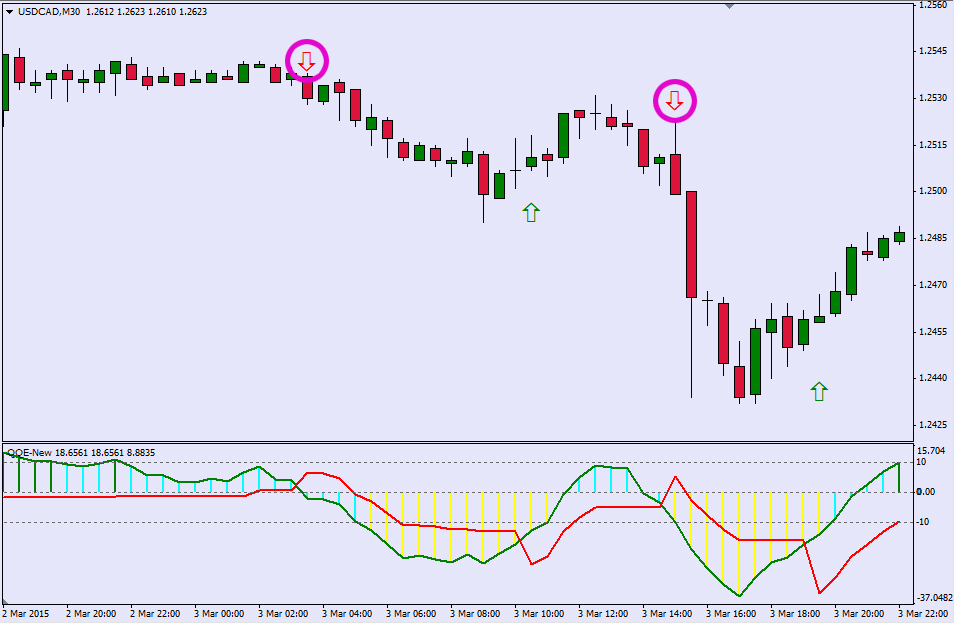Select the USDCAD,M30 symbol label
The height and width of the screenshot is (623, 954).
[x=49, y=12]
